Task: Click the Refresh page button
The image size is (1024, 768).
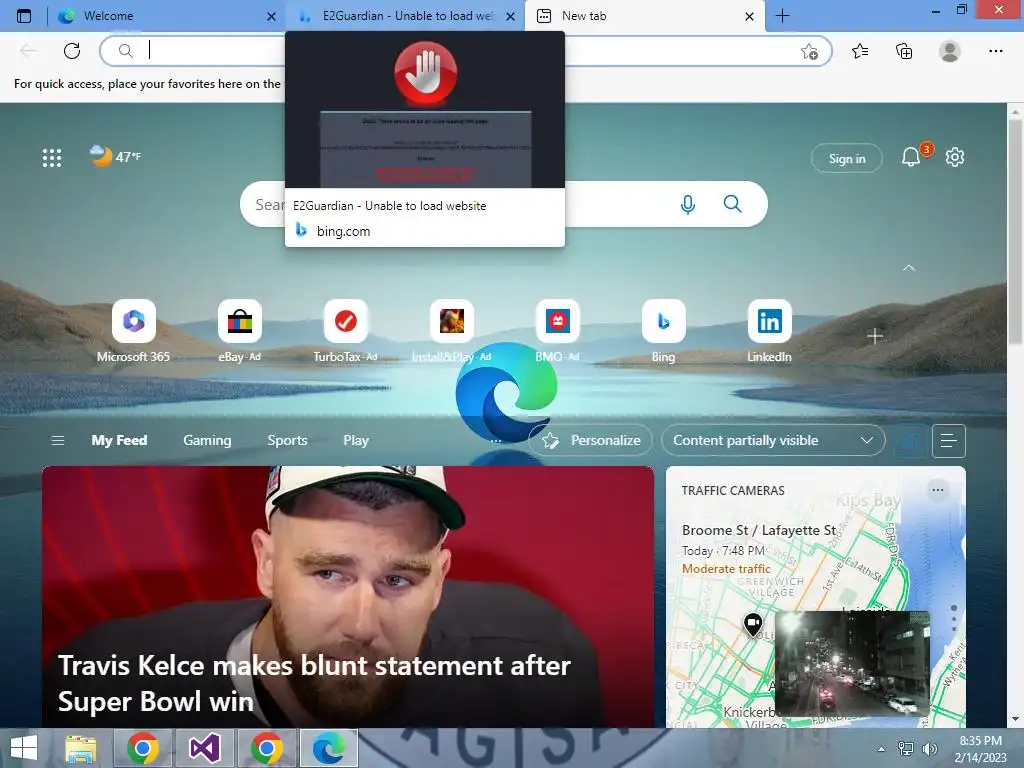Action: pyautogui.click(x=72, y=50)
